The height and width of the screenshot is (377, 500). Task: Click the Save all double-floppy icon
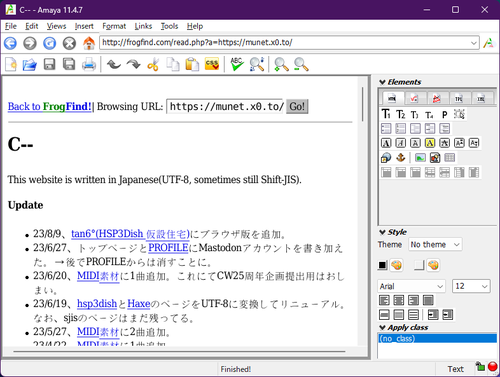(69, 64)
